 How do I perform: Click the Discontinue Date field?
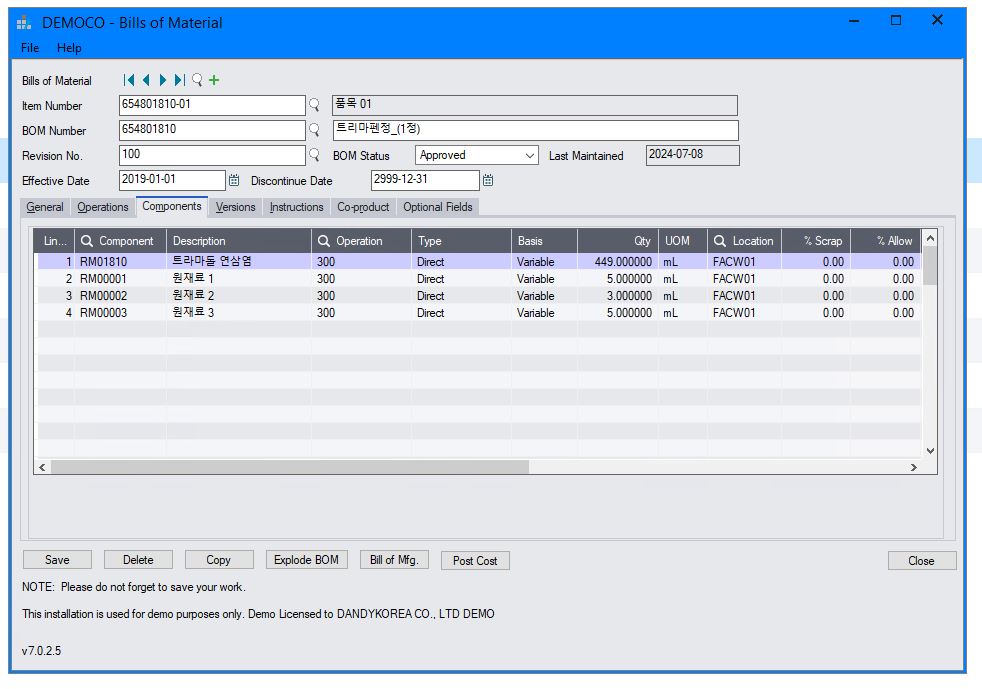point(425,180)
